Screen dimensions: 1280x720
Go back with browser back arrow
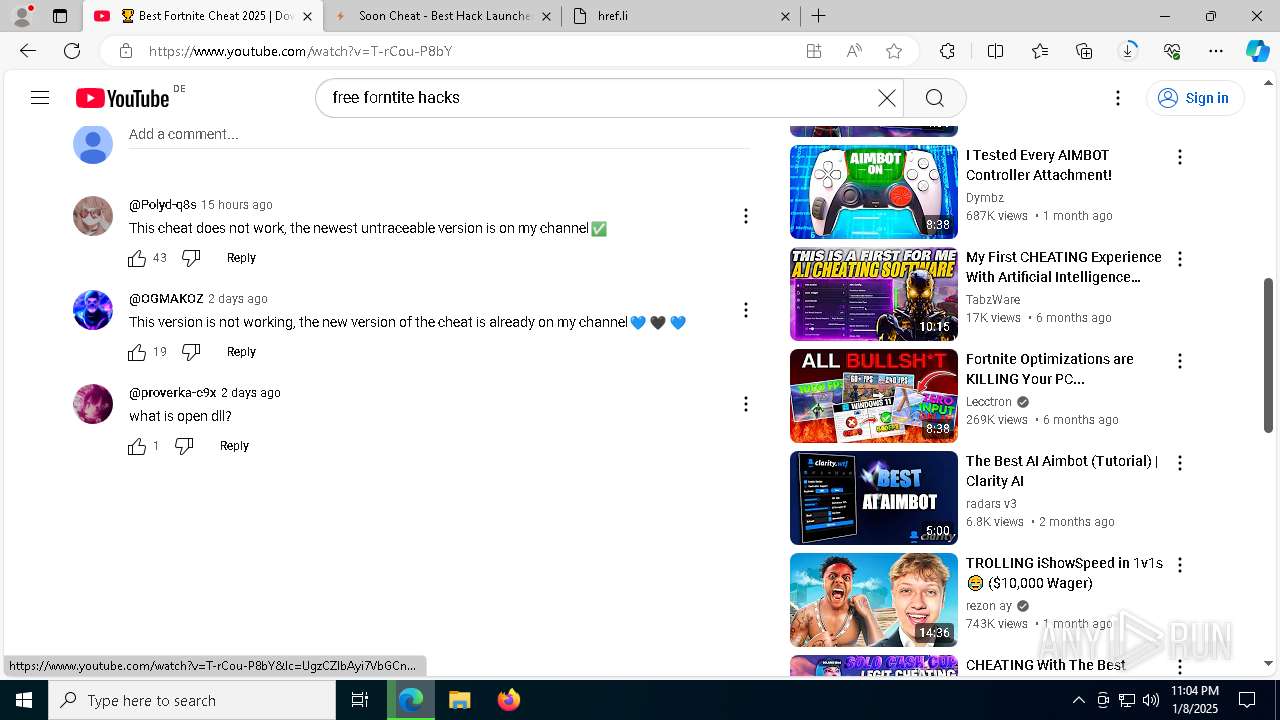click(x=28, y=51)
